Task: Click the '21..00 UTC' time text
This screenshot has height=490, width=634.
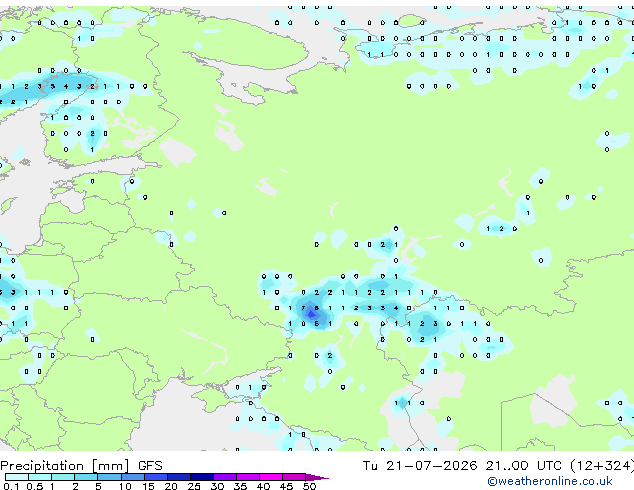Action: point(524,466)
